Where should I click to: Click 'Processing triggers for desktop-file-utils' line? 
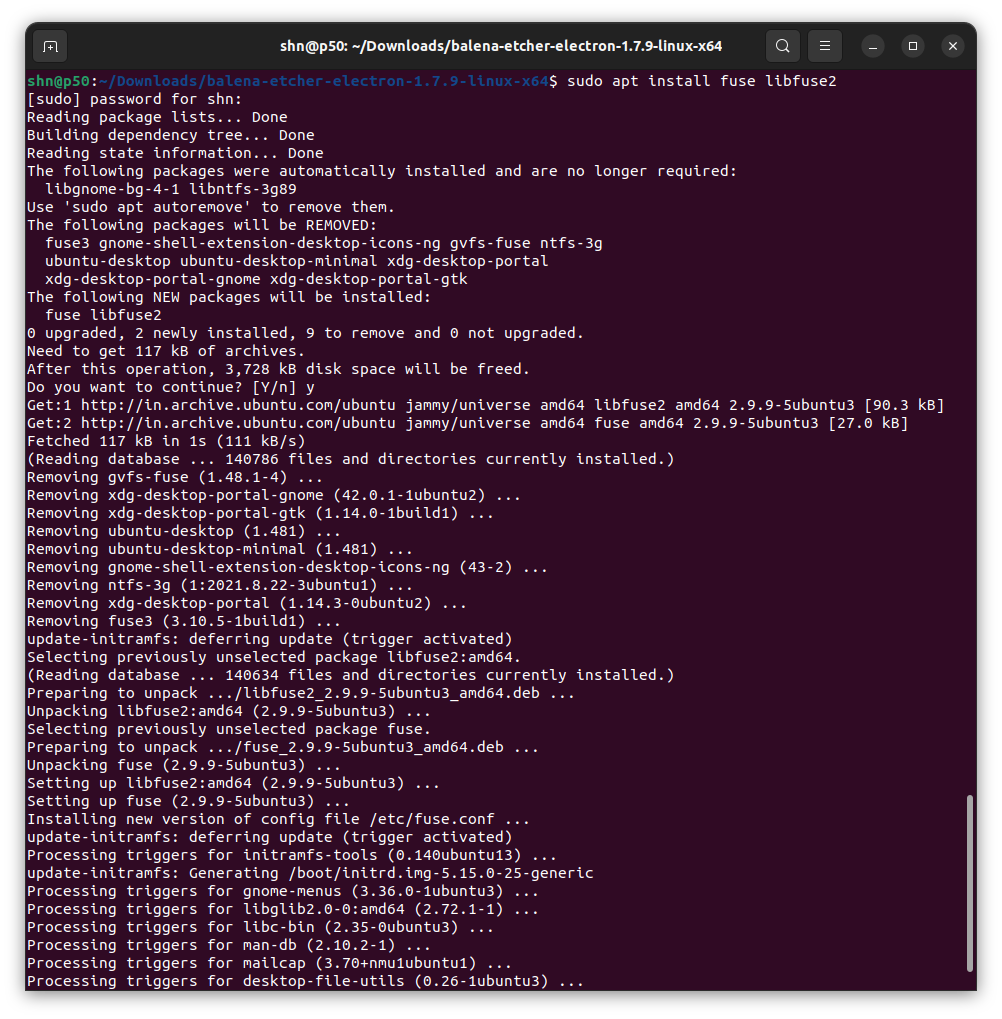(x=305, y=981)
